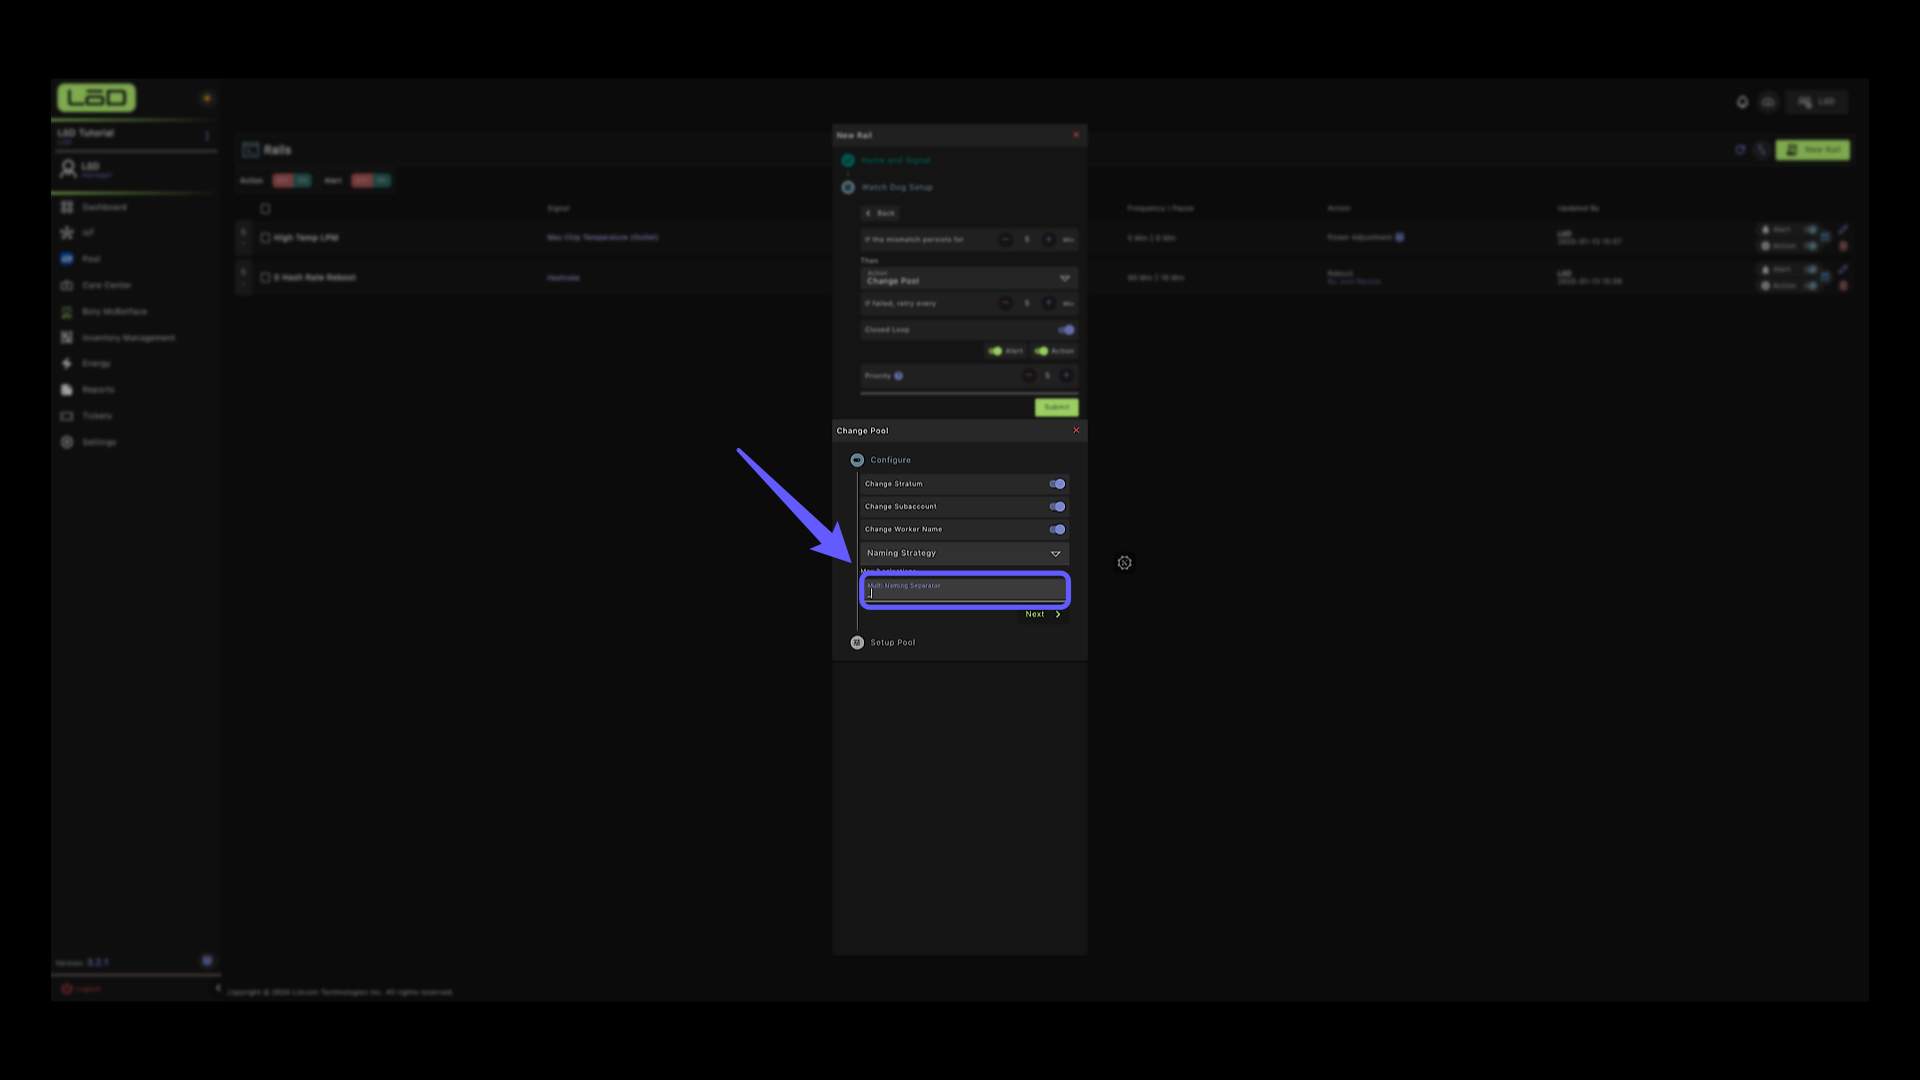The image size is (1920, 1080).
Task: Click the refresh icon near New Rail
Action: pyautogui.click(x=1740, y=150)
